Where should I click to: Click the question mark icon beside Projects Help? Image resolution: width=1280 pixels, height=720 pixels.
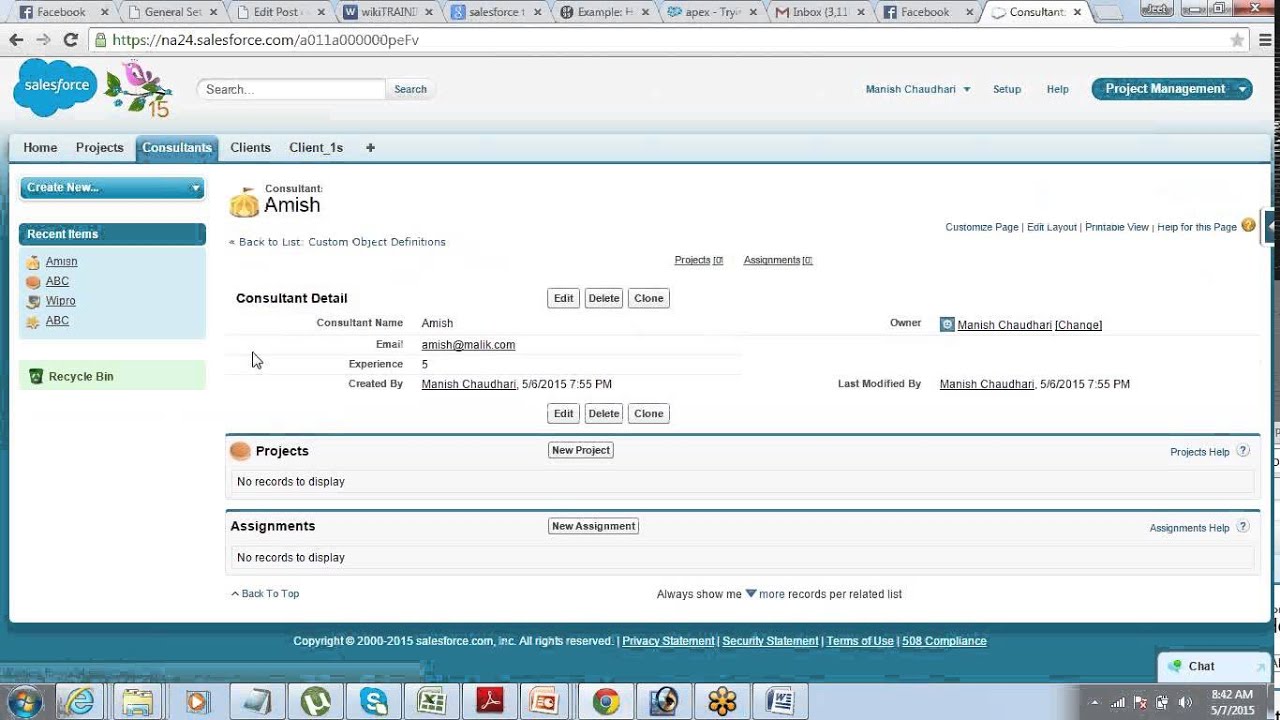tap(1243, 451)
